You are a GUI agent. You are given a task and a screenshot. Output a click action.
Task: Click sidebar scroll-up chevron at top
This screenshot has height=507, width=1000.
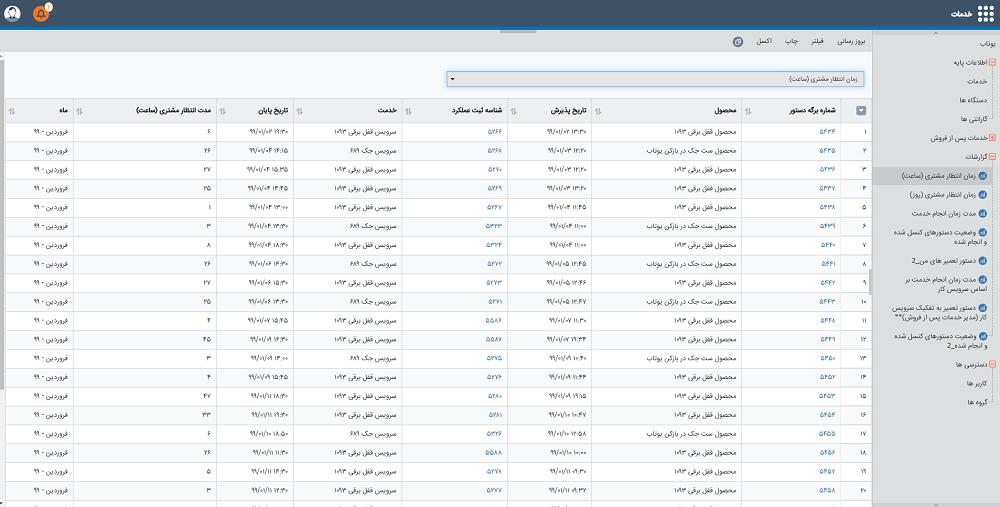(936, 33)
